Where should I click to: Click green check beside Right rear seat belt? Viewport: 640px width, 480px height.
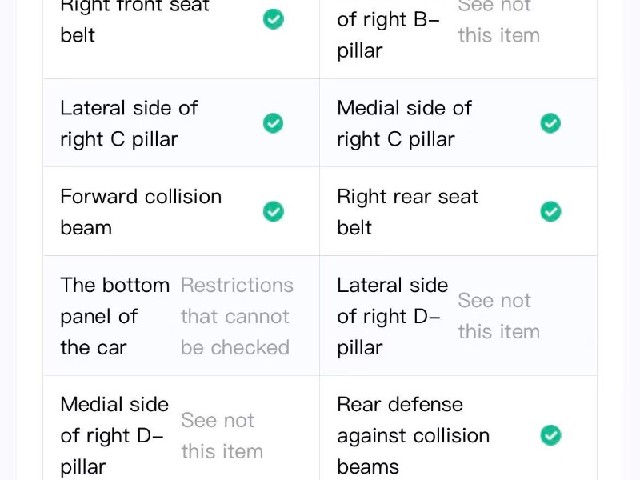tap(551, 211)
